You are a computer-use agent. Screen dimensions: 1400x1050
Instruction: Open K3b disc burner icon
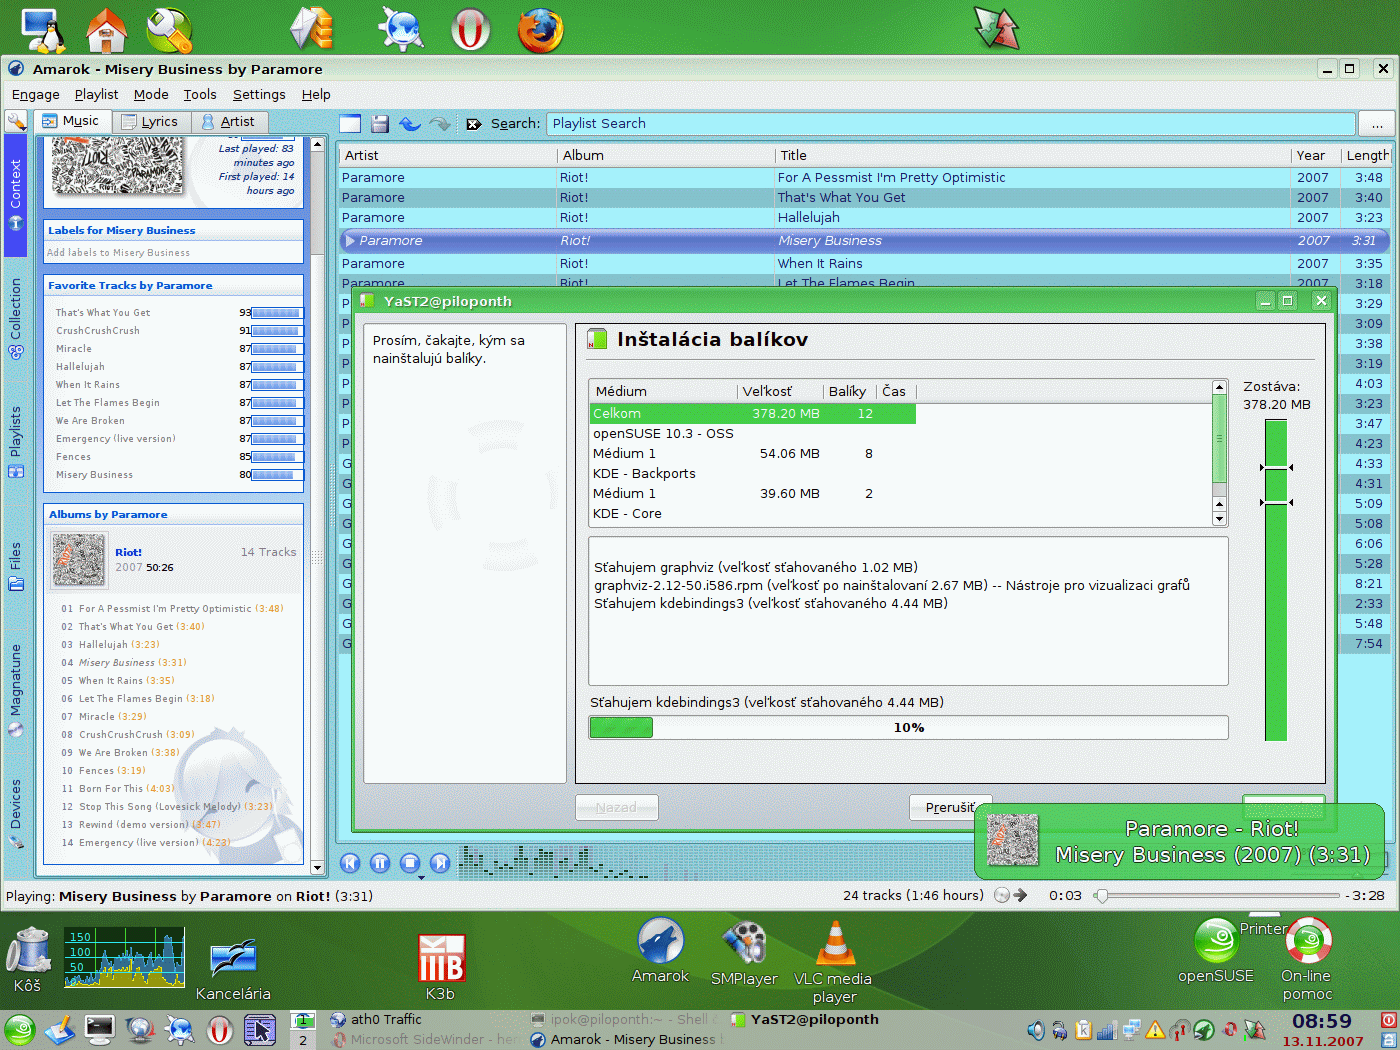click(x=440, y=966)
